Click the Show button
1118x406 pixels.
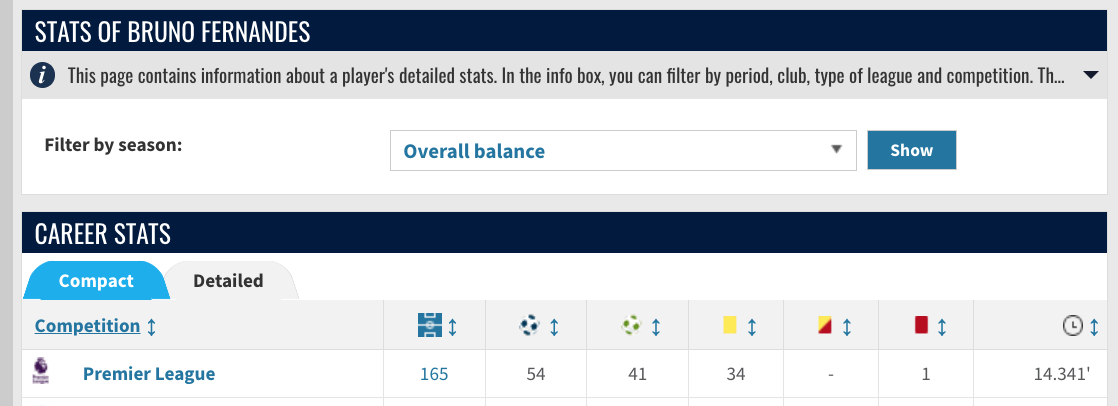[911, 150]
